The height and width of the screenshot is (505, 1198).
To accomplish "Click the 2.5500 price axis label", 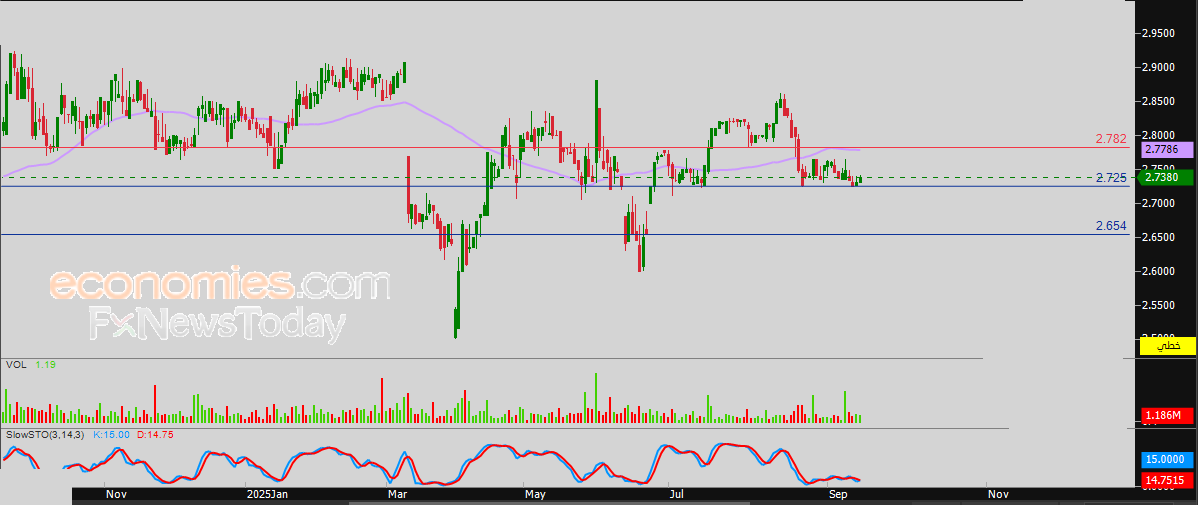I will 1158,305.
